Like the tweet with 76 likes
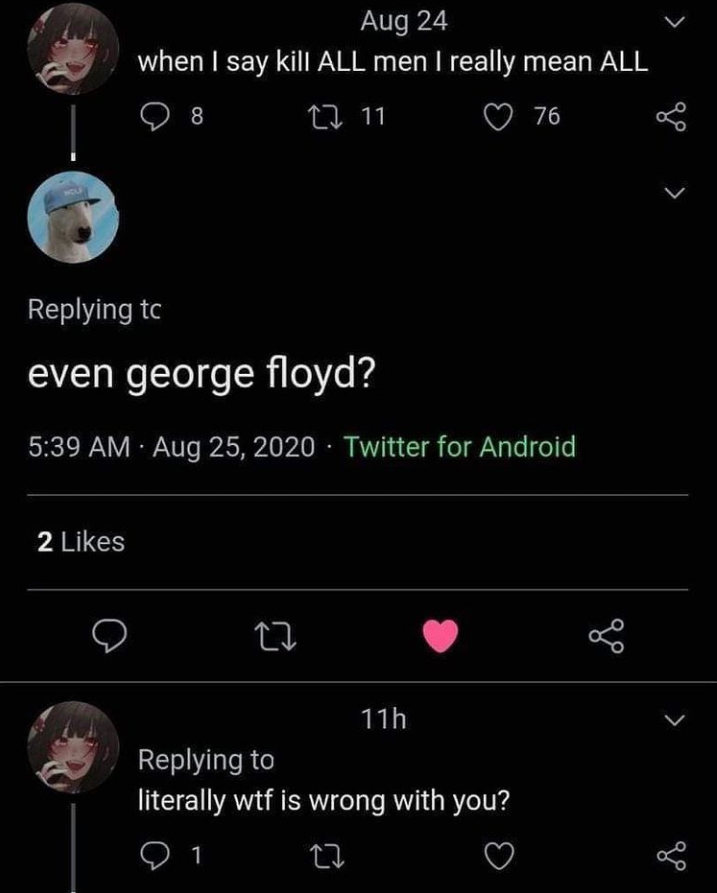The height and width of the screenshot is (893, 717). (x=497, y=118)
